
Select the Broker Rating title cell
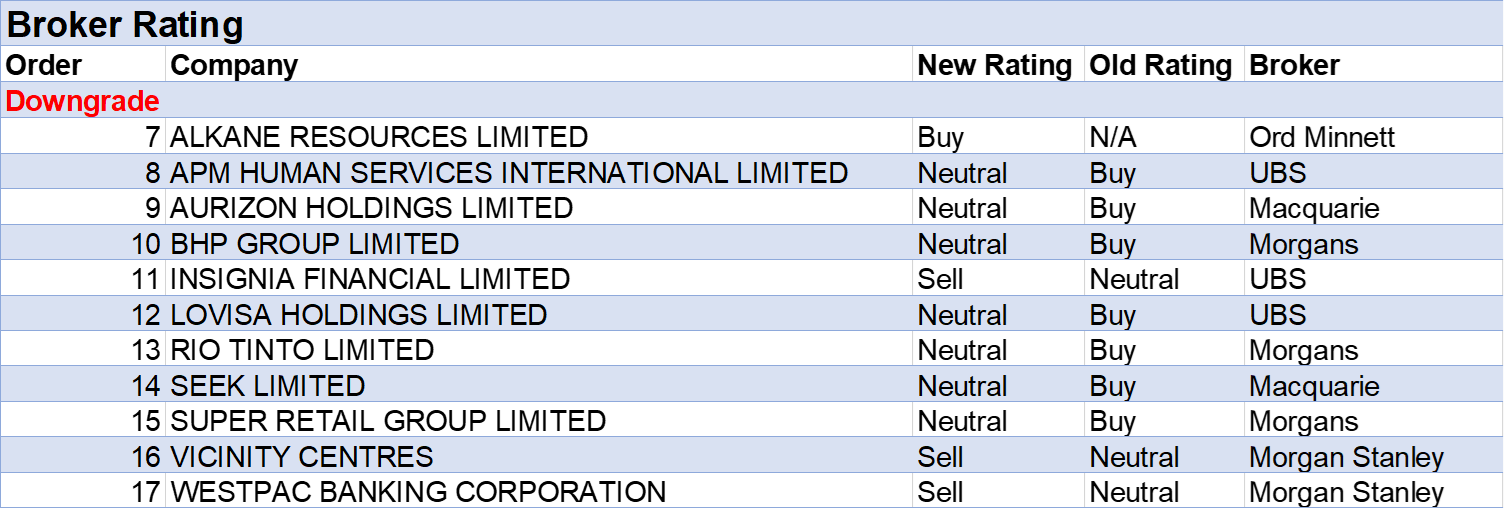(125, 25)
